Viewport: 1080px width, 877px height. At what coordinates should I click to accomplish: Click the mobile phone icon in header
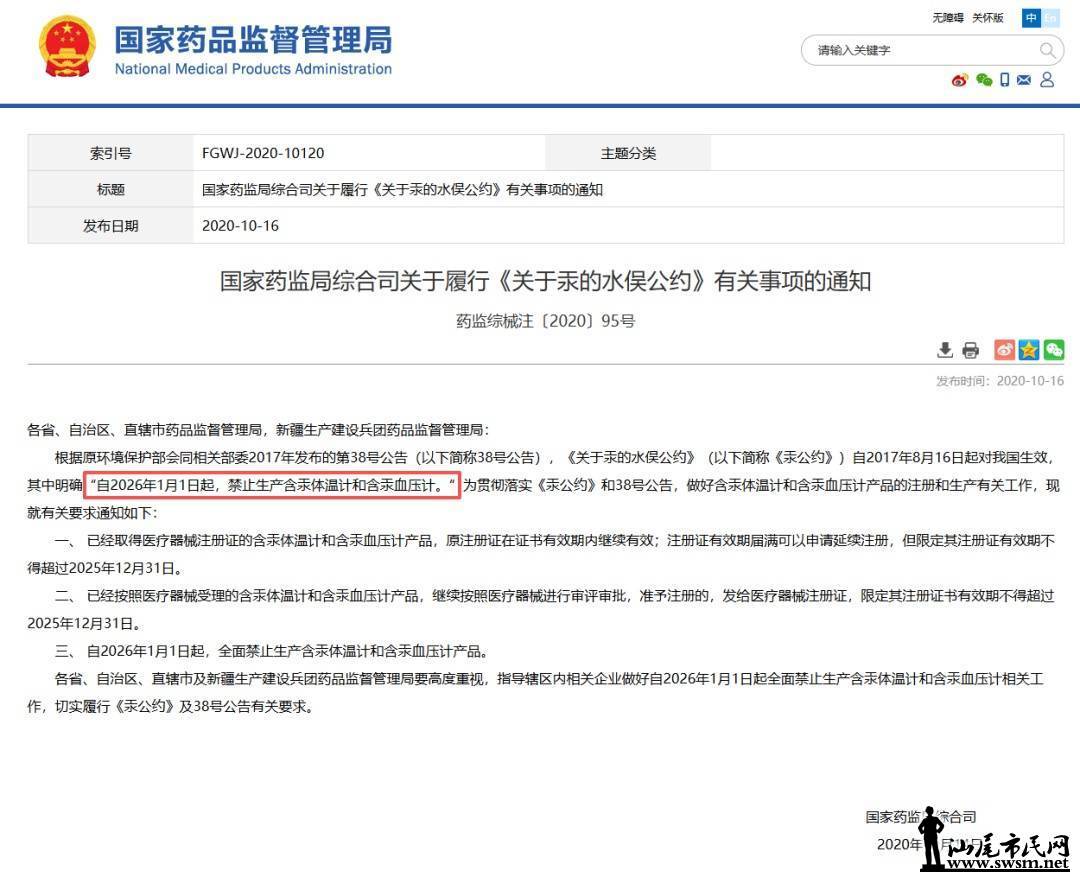(1005, 80)
